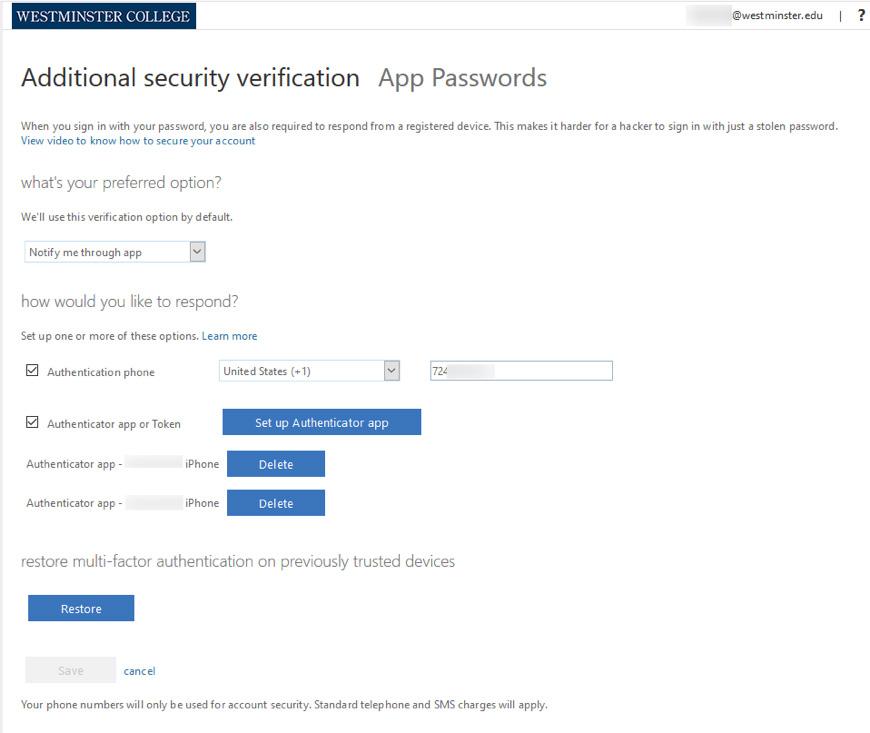Select the Additional security verification tab

pyautogui.click(x=190, y=78)
